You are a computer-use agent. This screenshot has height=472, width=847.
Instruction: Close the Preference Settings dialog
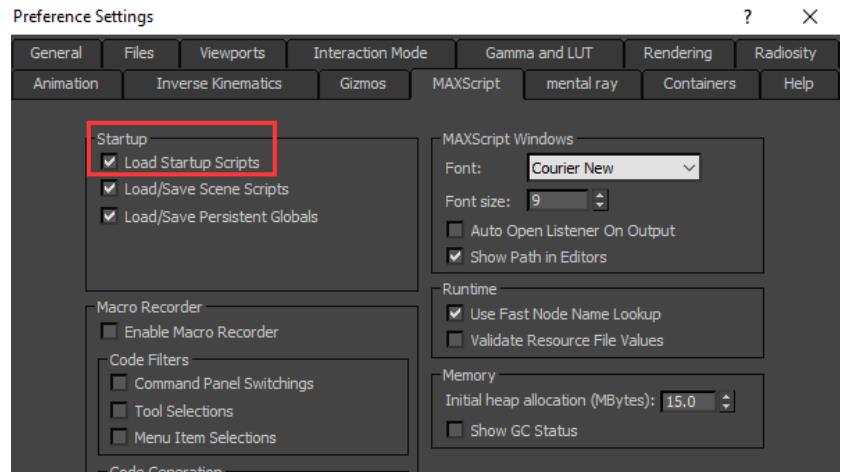tap(810, 17)
